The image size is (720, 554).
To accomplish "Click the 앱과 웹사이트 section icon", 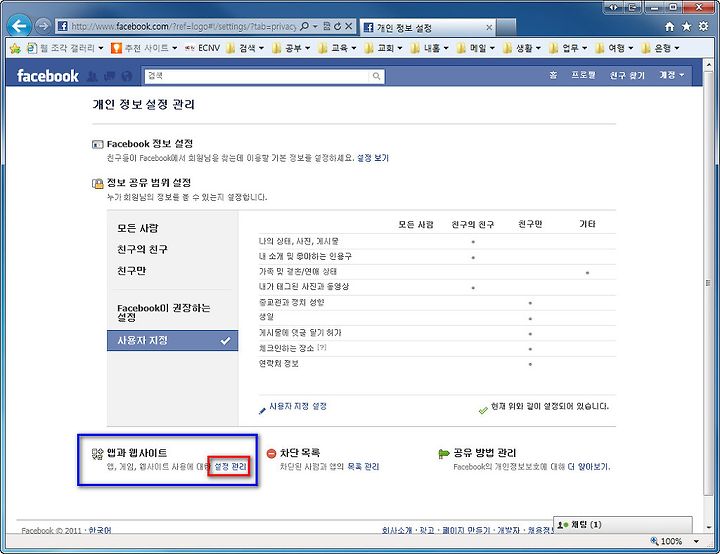I will [x=97, y=454].
